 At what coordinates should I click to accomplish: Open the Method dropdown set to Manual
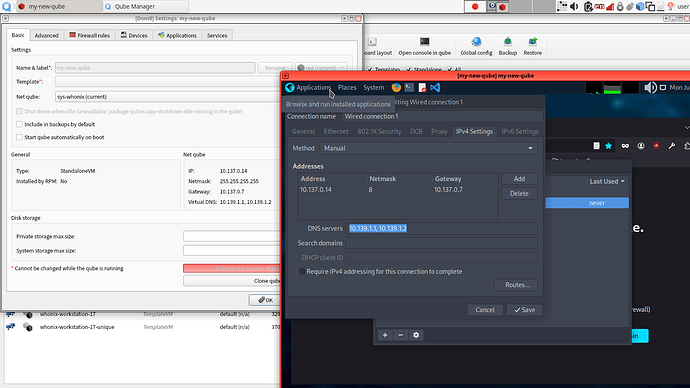[x=428, y=148]
